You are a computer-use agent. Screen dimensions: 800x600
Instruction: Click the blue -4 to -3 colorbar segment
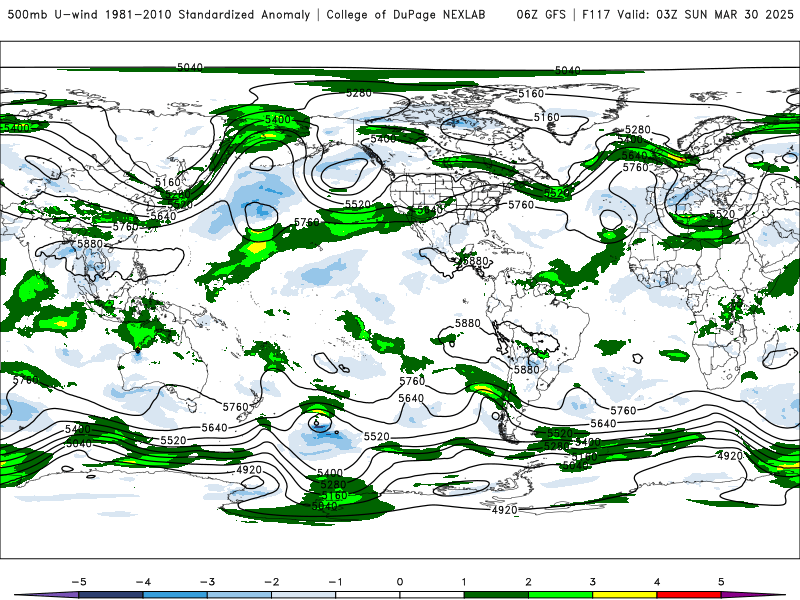tap(175, 595)
